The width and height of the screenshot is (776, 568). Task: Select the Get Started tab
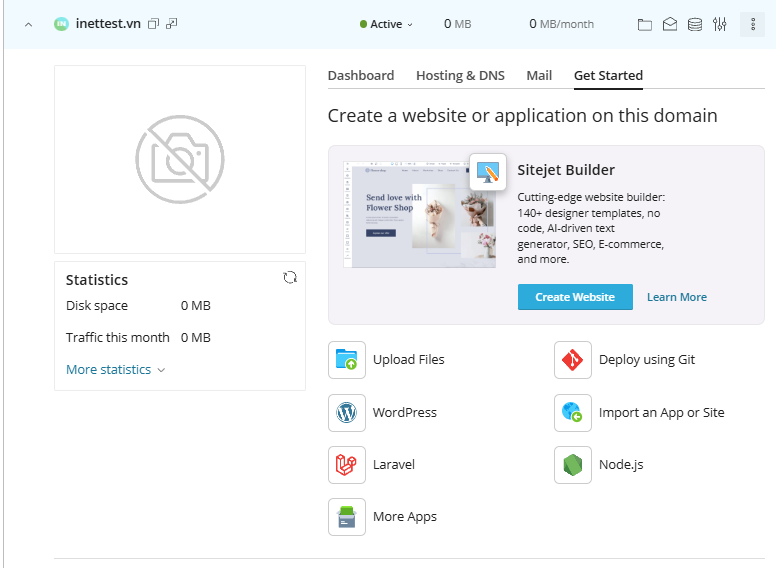point(608,76)
